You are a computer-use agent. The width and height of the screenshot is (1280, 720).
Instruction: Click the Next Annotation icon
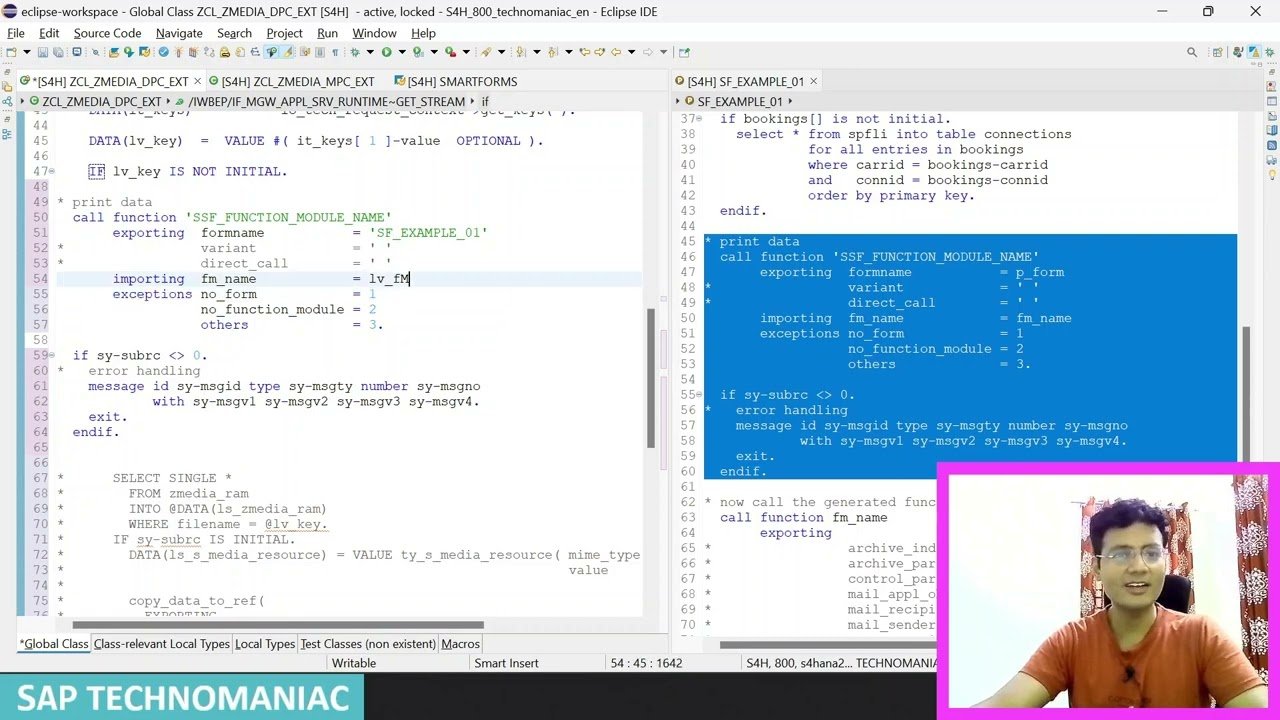[x=521, y=52]
